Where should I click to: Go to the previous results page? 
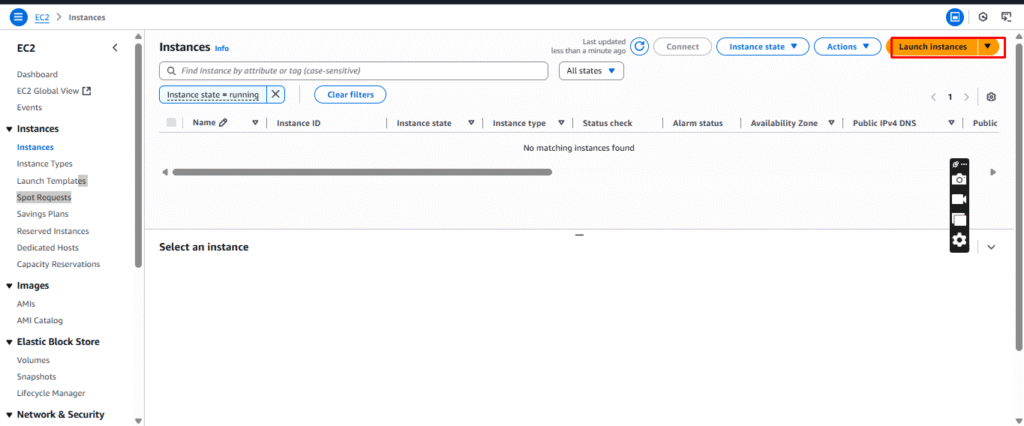pos(933,97)
